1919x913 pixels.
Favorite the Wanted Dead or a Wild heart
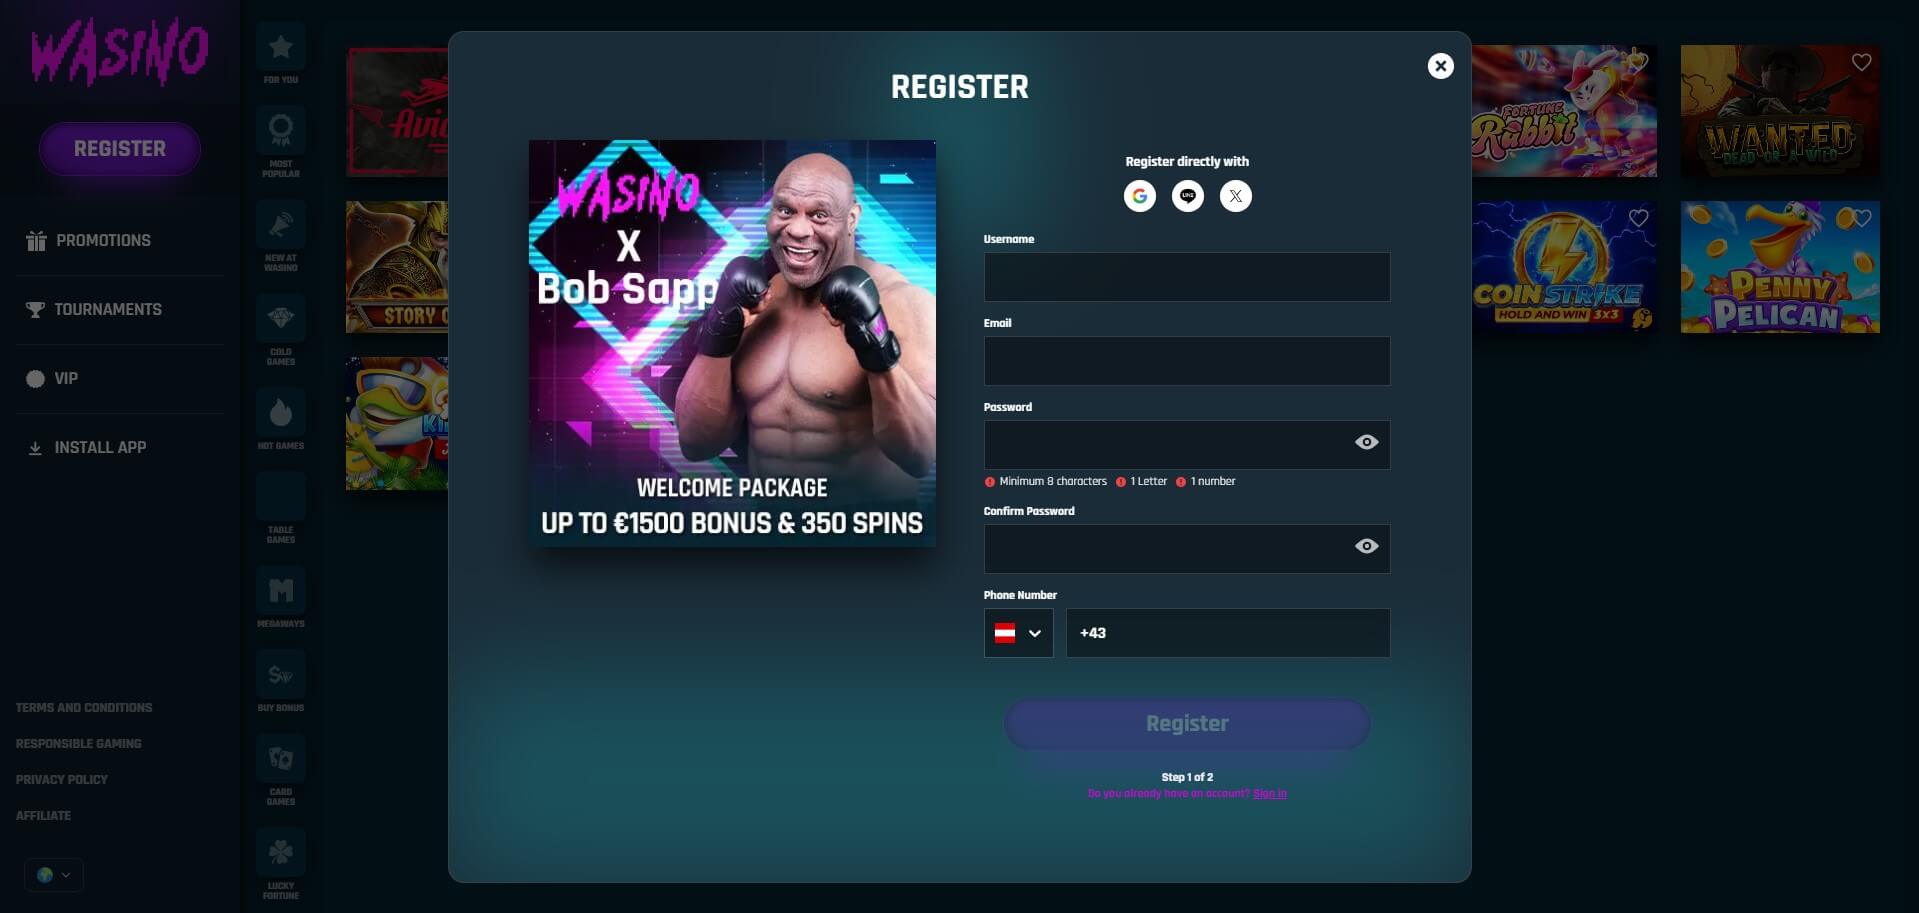click(1861, 62)
